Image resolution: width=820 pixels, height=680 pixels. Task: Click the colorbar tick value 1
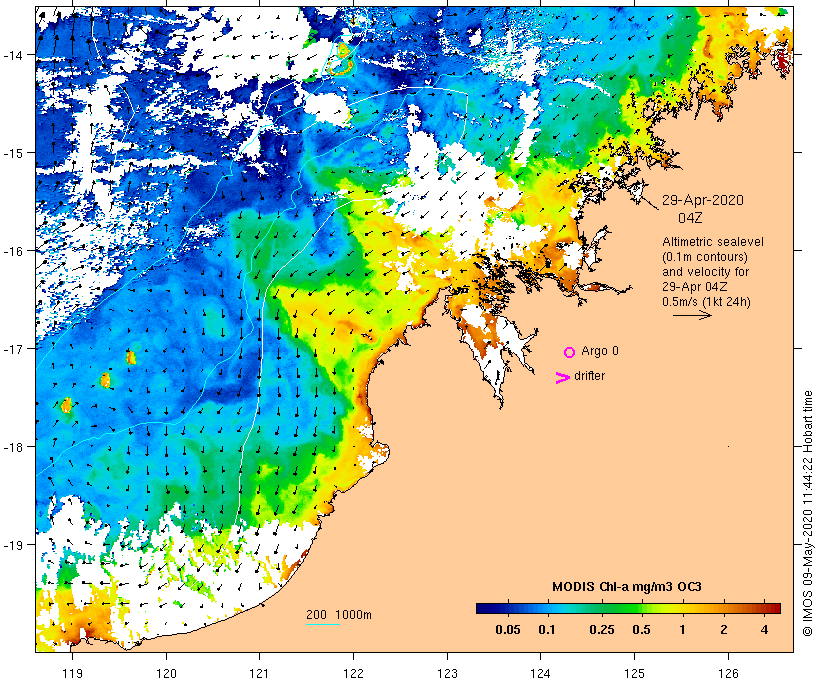[x=682, y=629]
